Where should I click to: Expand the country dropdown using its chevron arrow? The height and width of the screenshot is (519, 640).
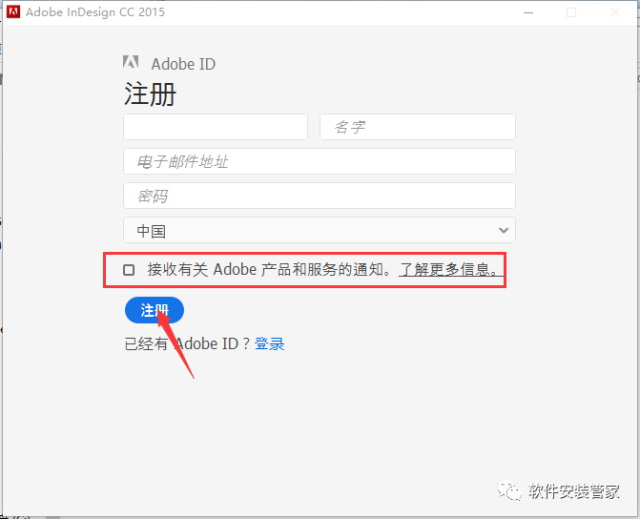[x=503, y=230]
